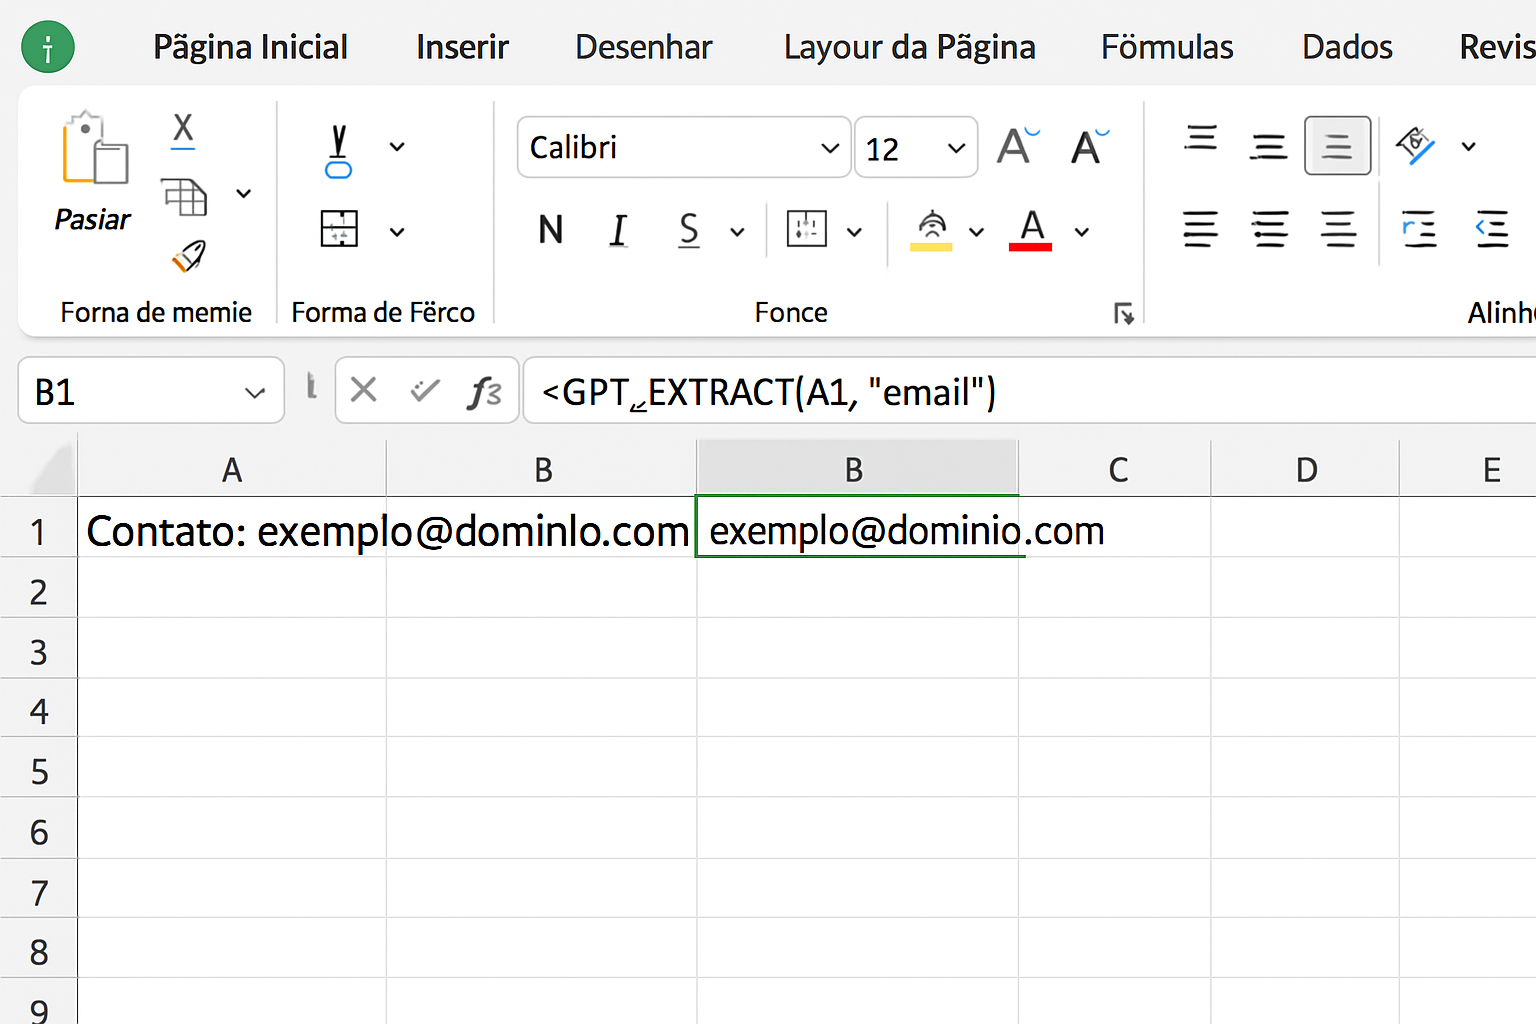Align text to middle vertically

click(1268, 146)
